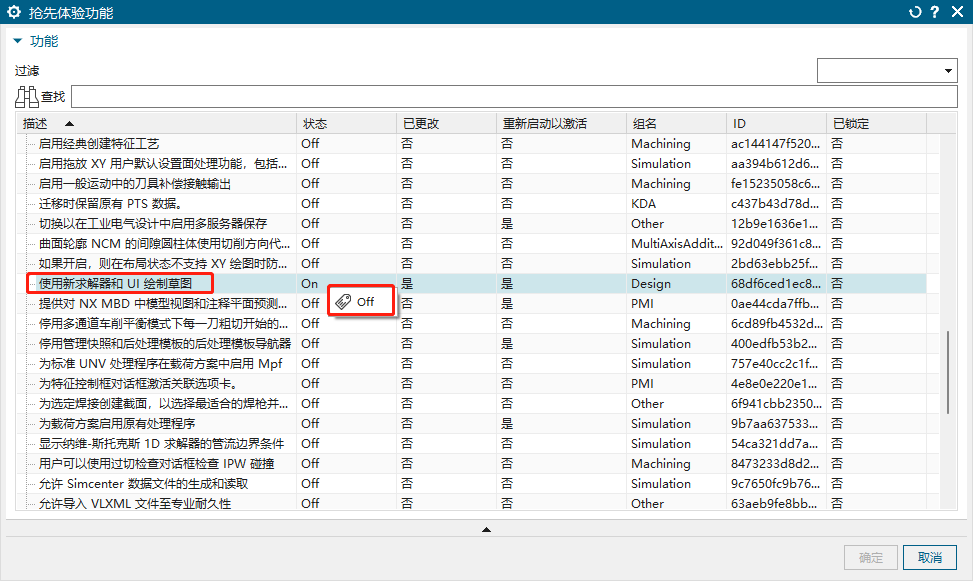Close the 抢先体验功能 dialog
Screen dimensions: 973x581
957,12
